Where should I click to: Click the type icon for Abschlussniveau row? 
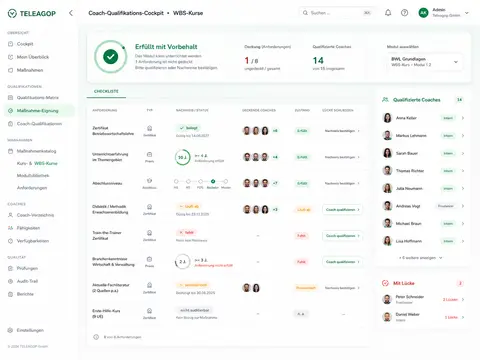149,180
